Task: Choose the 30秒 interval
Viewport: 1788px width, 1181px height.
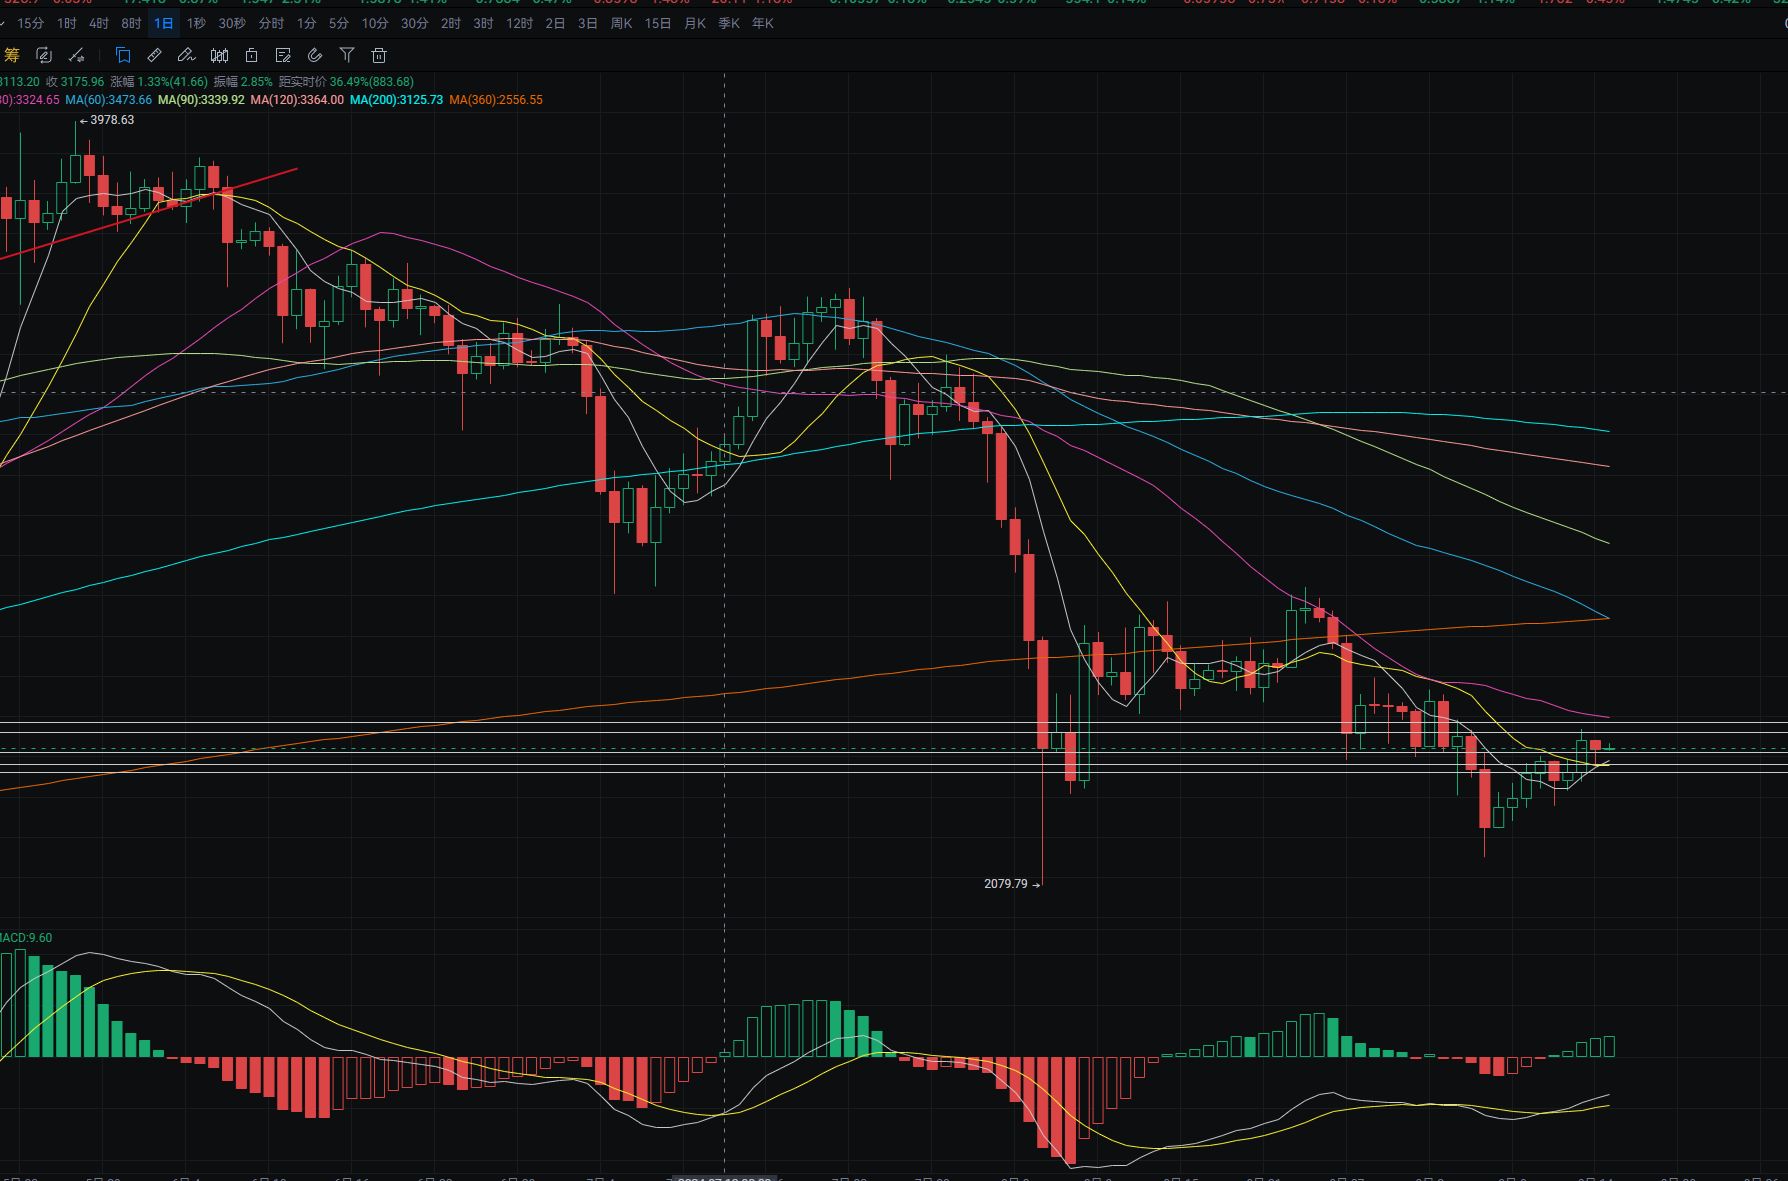Action: click(x=232, y=23)
